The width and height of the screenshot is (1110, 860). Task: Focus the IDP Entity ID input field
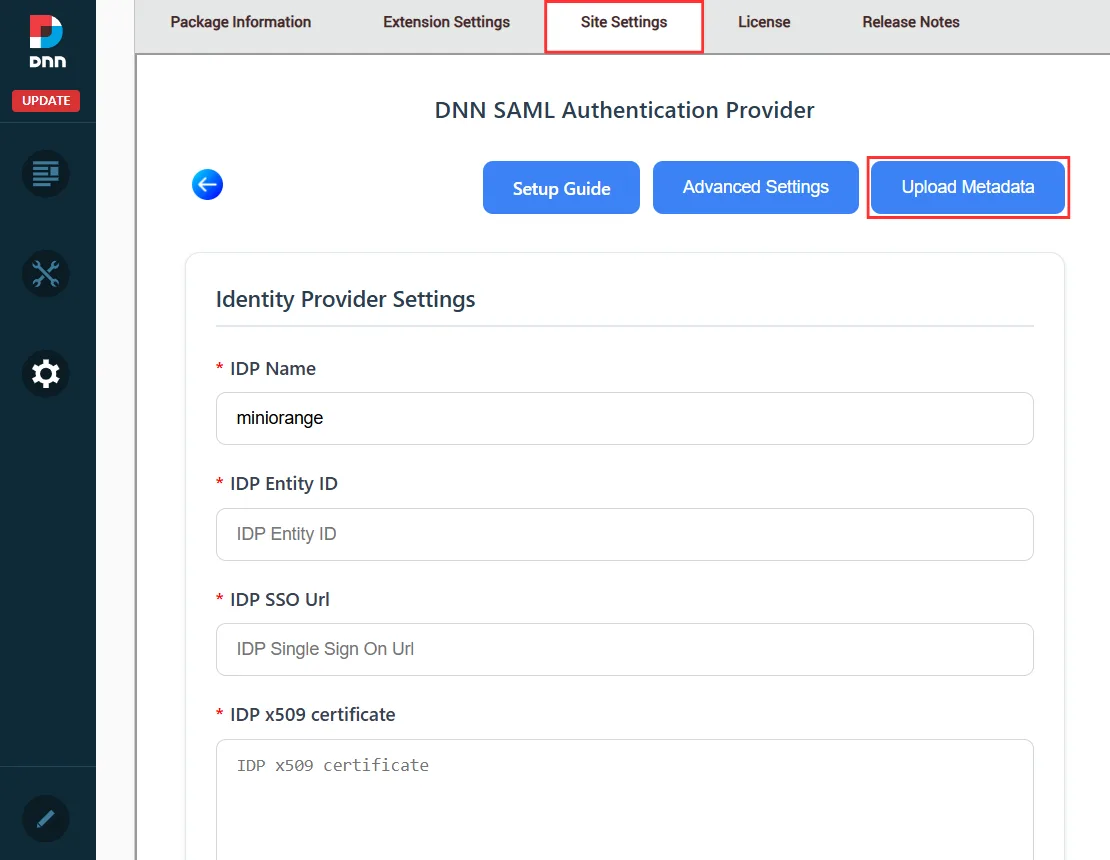pos(624,534)
